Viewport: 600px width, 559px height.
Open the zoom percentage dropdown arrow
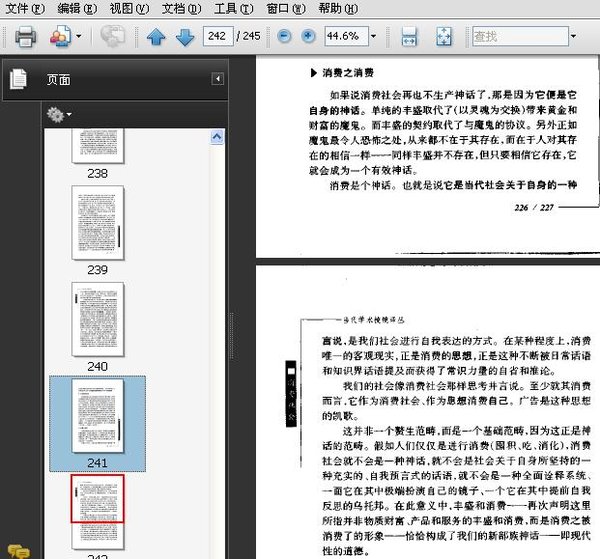tap(373, 36)
